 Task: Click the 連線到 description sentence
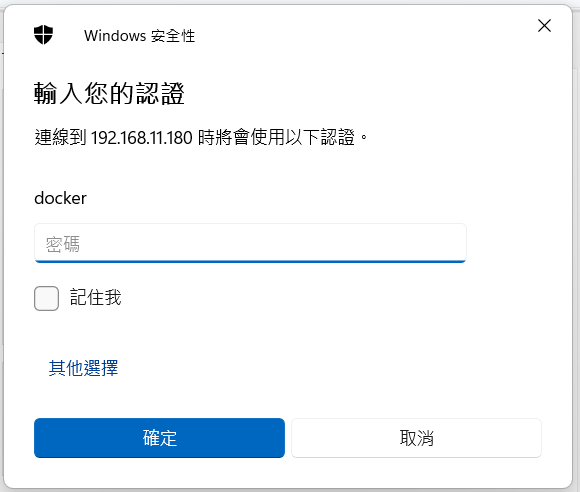click(x=201, y=138)
